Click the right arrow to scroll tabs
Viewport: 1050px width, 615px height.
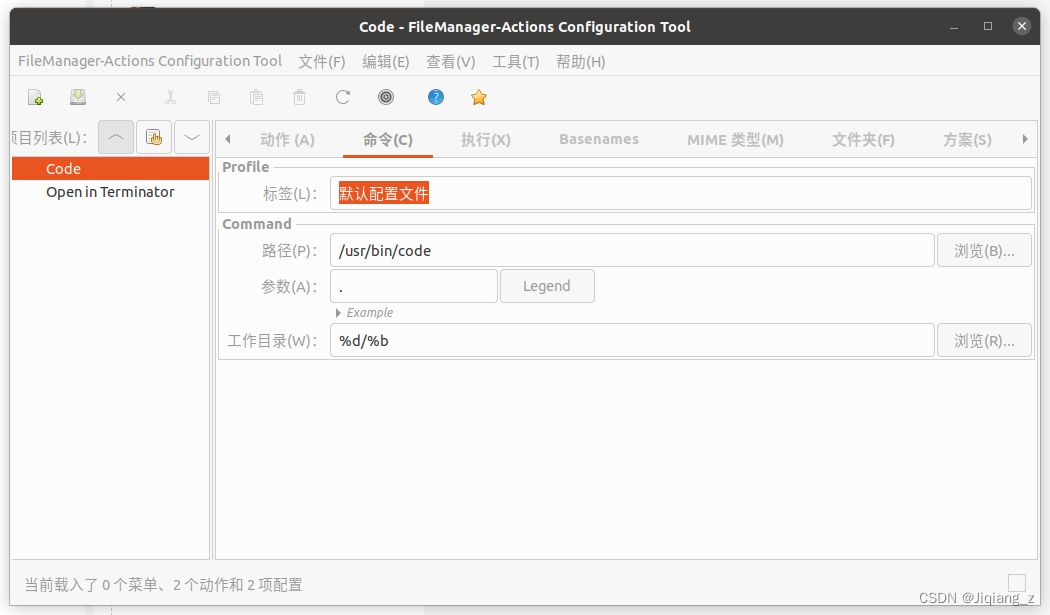(x=1025, y=139)
